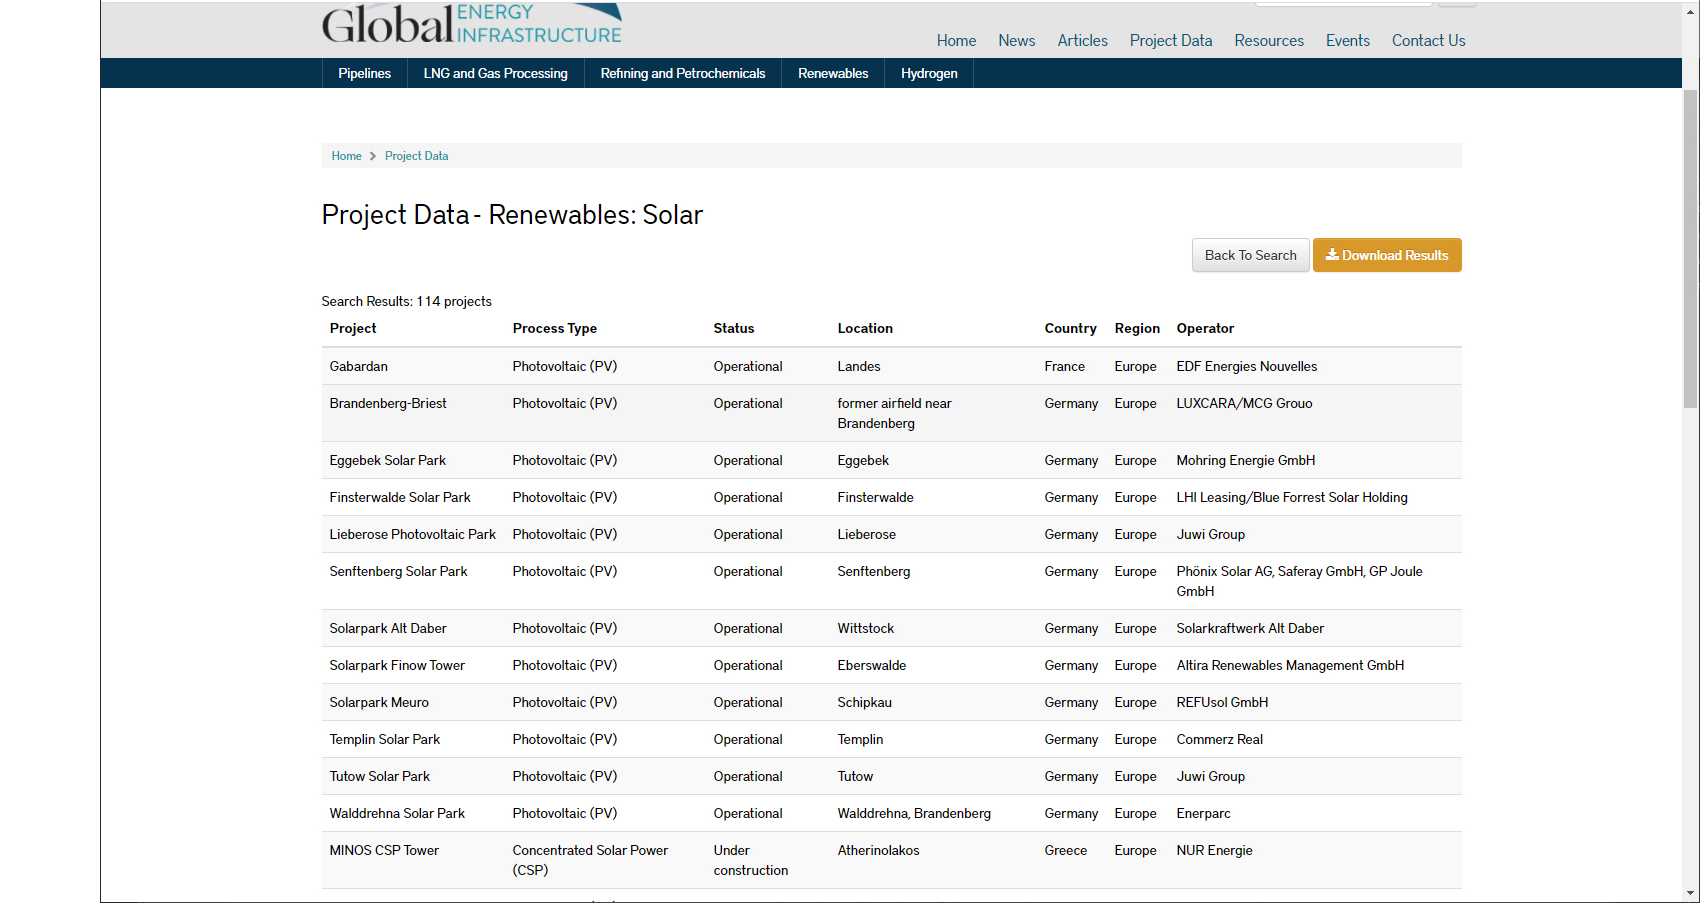Screen dimensions: 1700x903
Task: Select the Solarpark Meuro project name
Action: pyautogui.click(x=379, y=702)
